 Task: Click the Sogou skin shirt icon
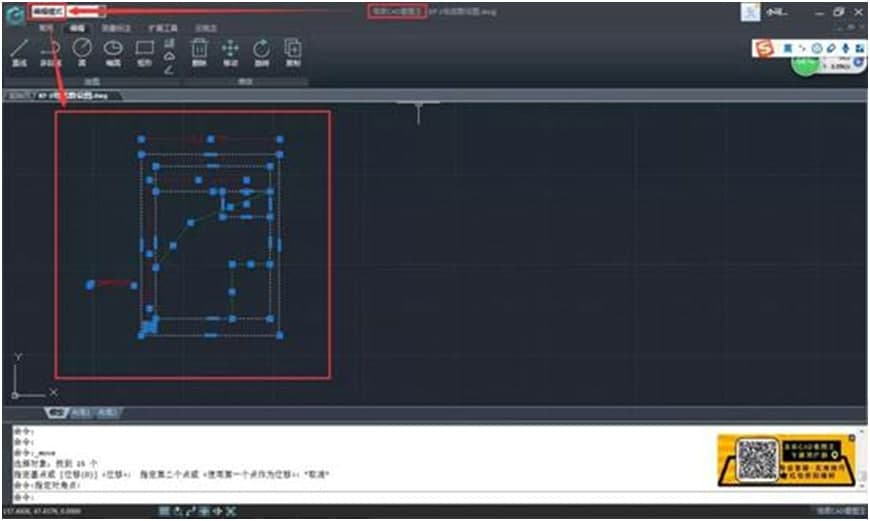point(831,48)
